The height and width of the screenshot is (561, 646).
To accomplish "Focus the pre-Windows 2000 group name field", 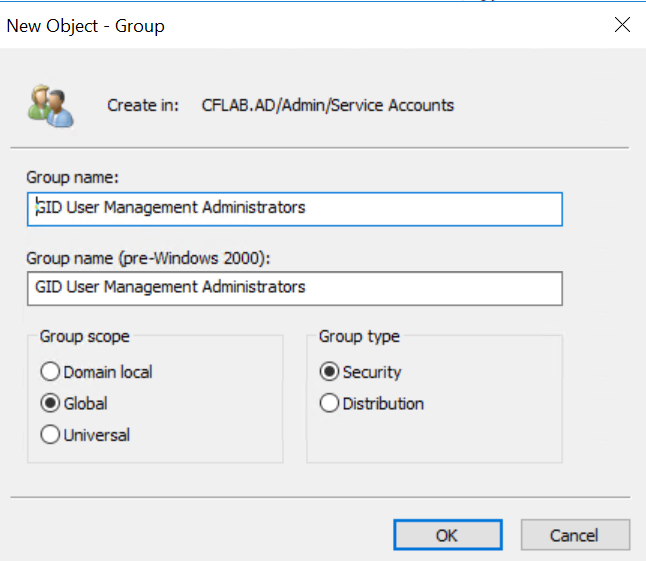I will pos(294,287).
